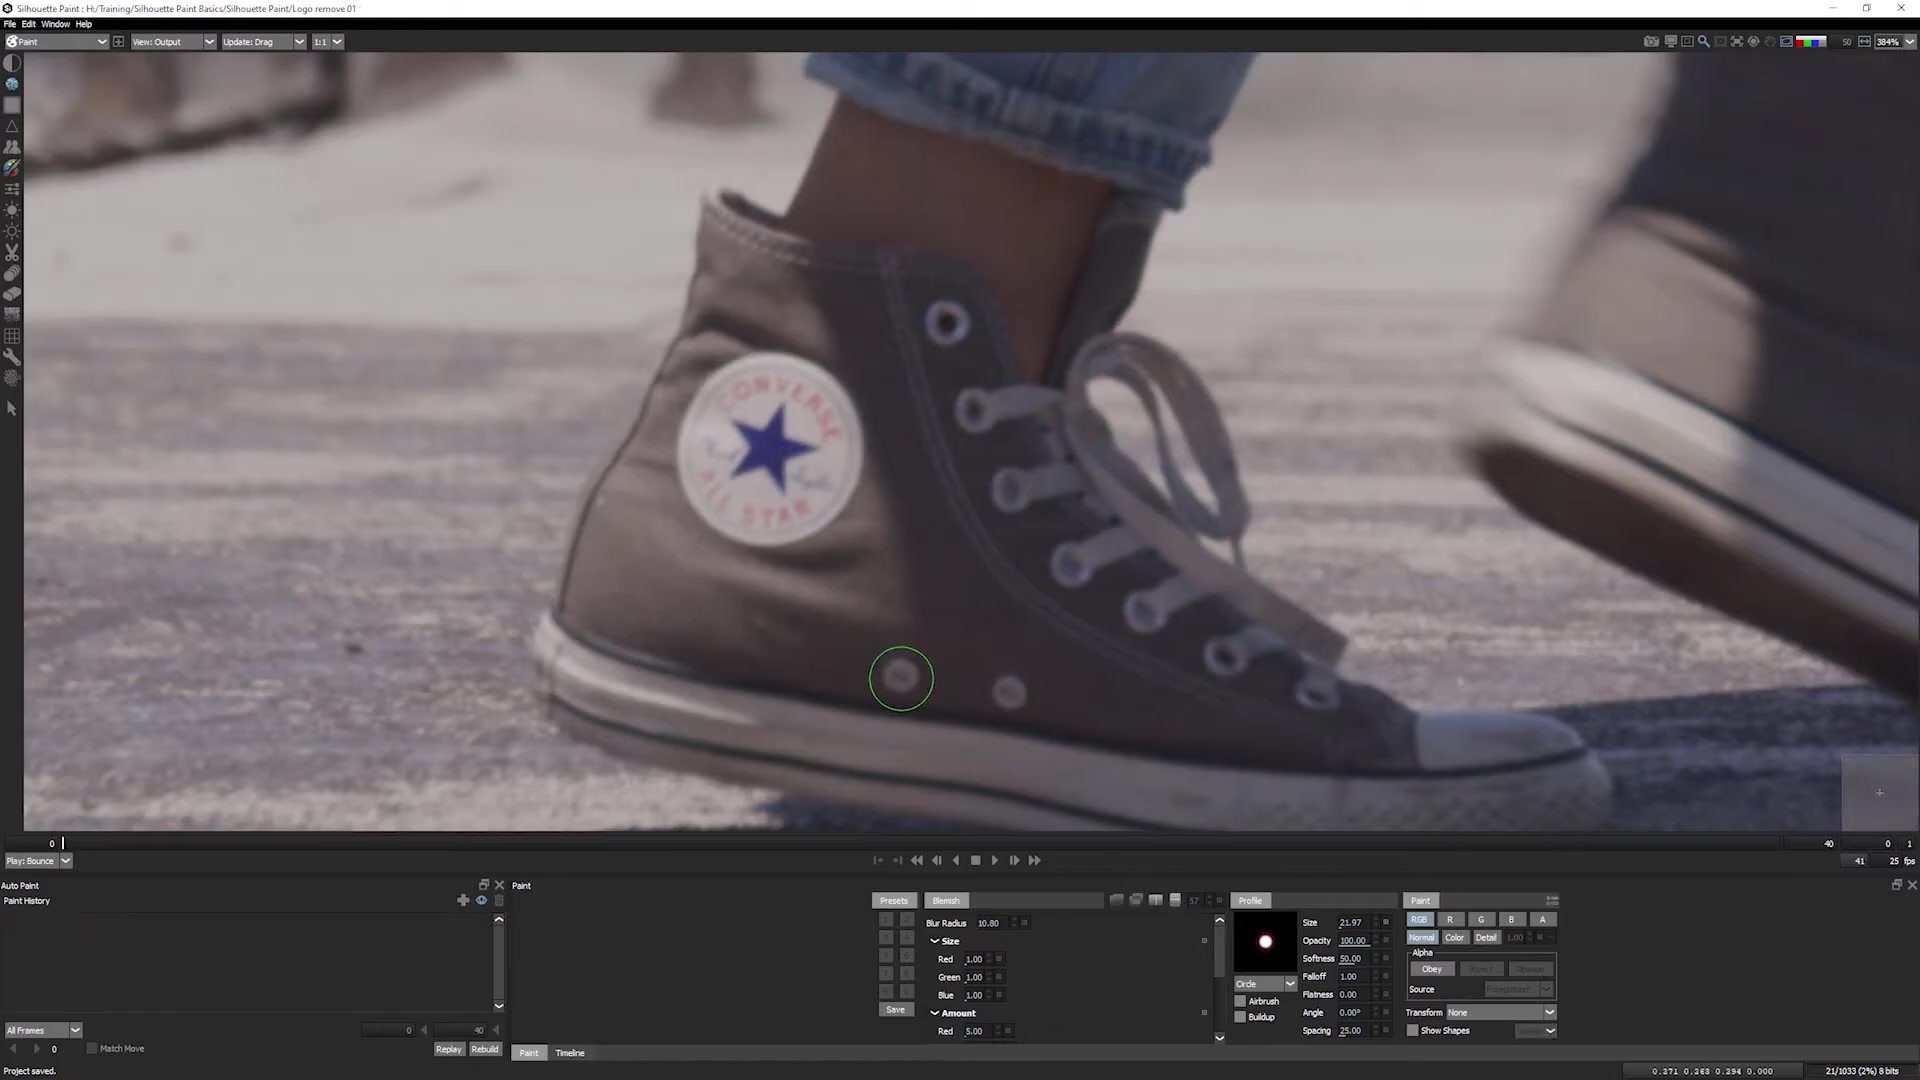Click the Rebuild button

[485, 1049]
